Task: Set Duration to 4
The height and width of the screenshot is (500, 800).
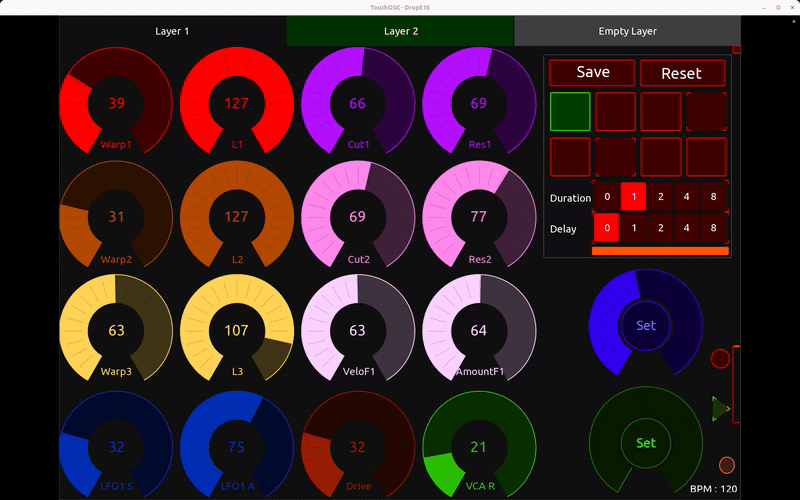Action: pyautogui.click(x=687, y=196)
